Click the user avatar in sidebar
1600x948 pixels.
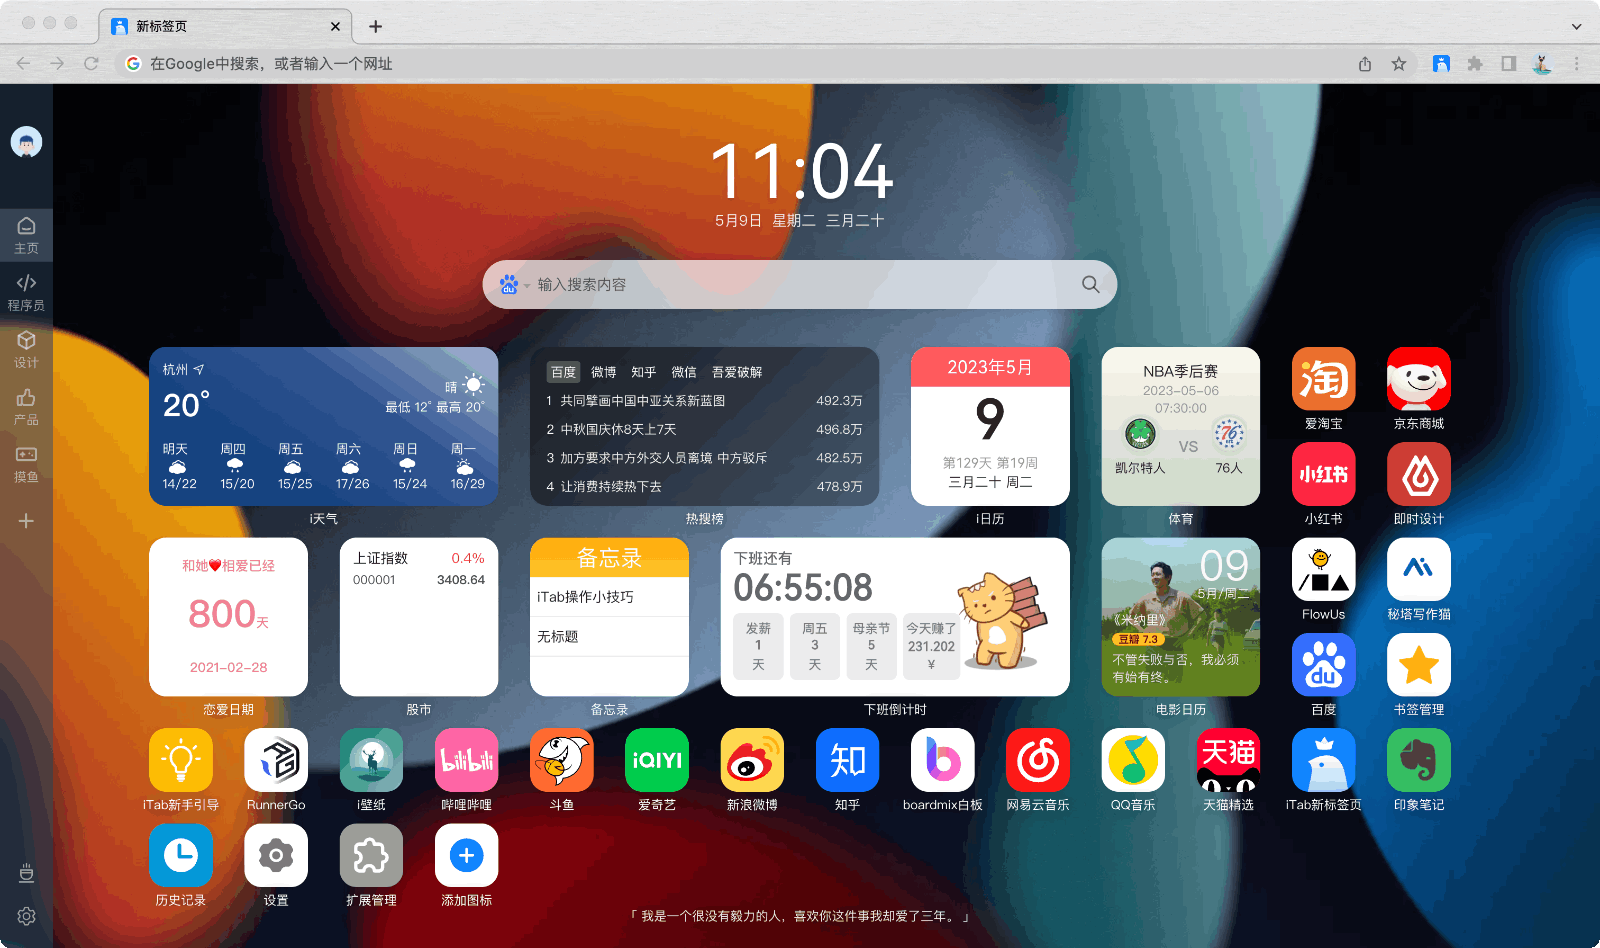pyautogui.click(x=26, y=142)
